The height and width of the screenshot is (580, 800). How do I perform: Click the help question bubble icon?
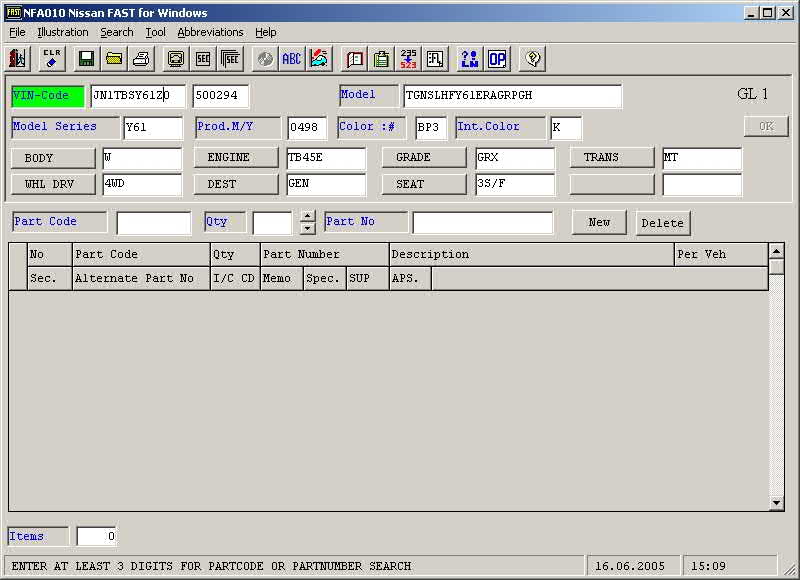point(532,59)
